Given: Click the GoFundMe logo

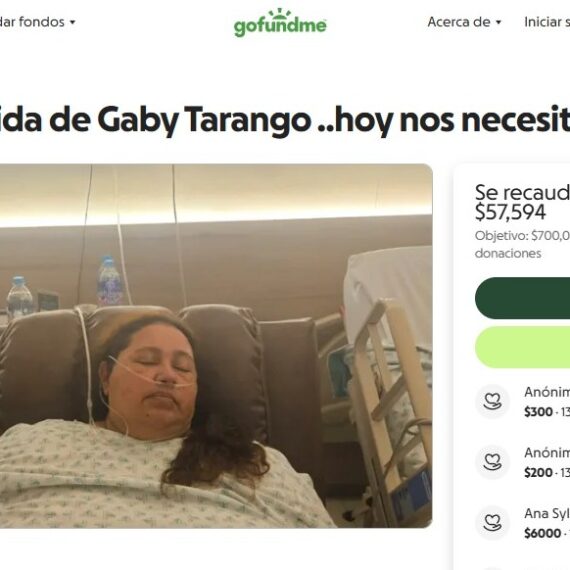Looking at the screenshot, I should [280, 23].
